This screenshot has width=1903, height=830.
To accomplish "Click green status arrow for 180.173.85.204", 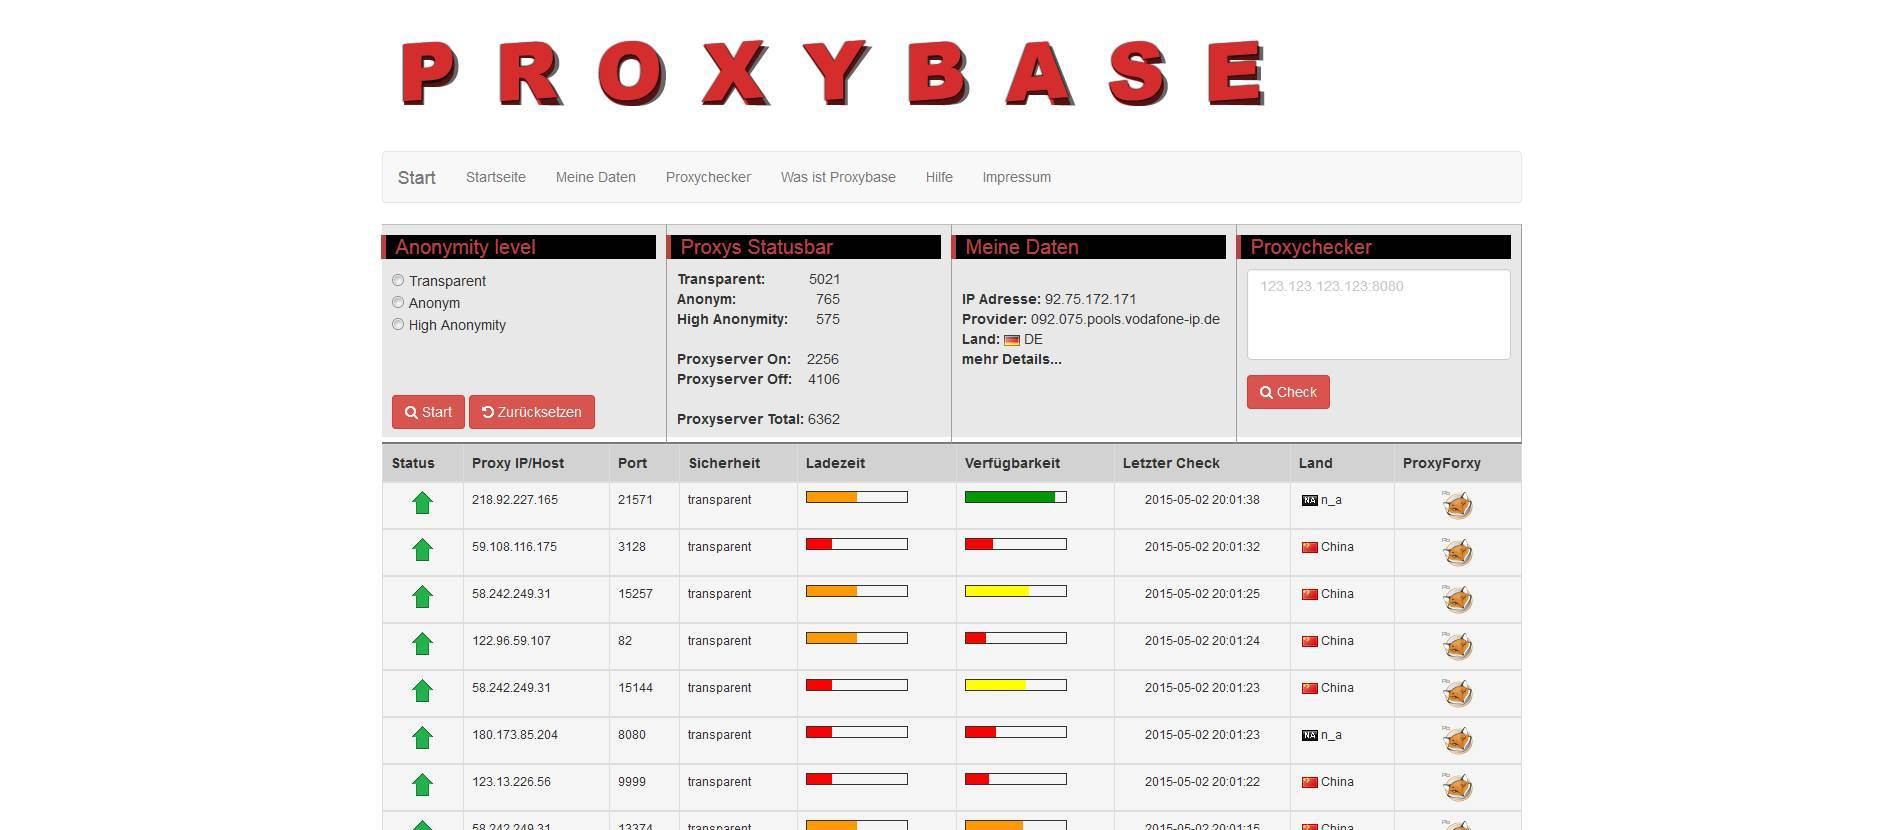I will tap(422, 738).
